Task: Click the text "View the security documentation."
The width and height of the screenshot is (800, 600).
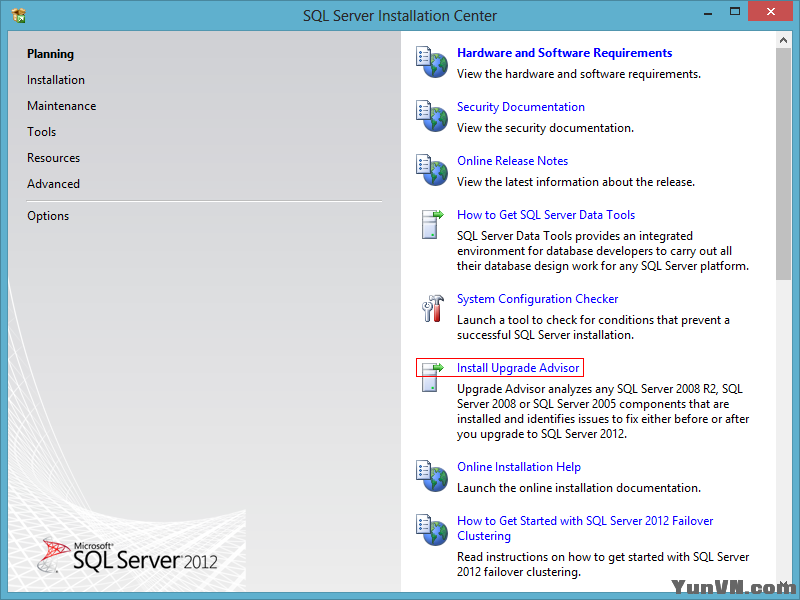Action: 545,129
